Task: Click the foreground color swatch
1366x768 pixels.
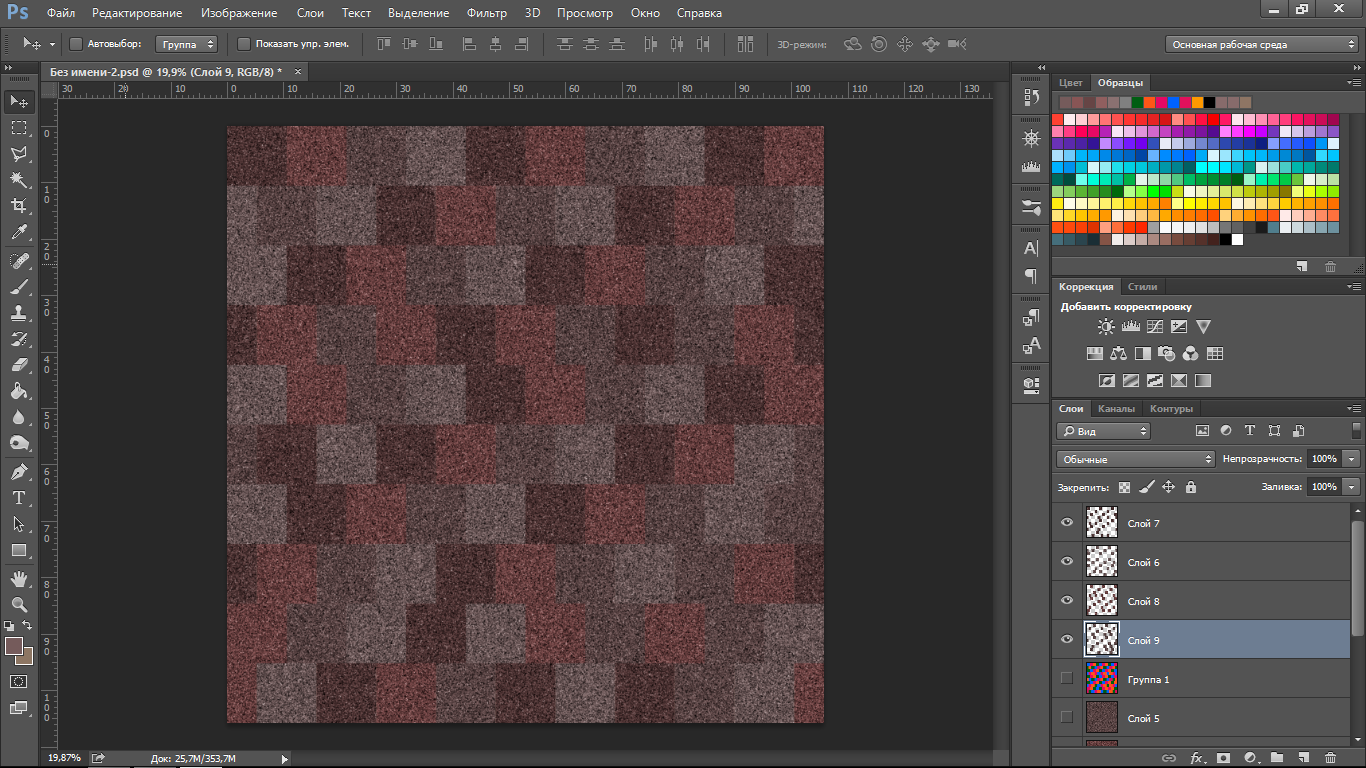Action: point(14,647)
